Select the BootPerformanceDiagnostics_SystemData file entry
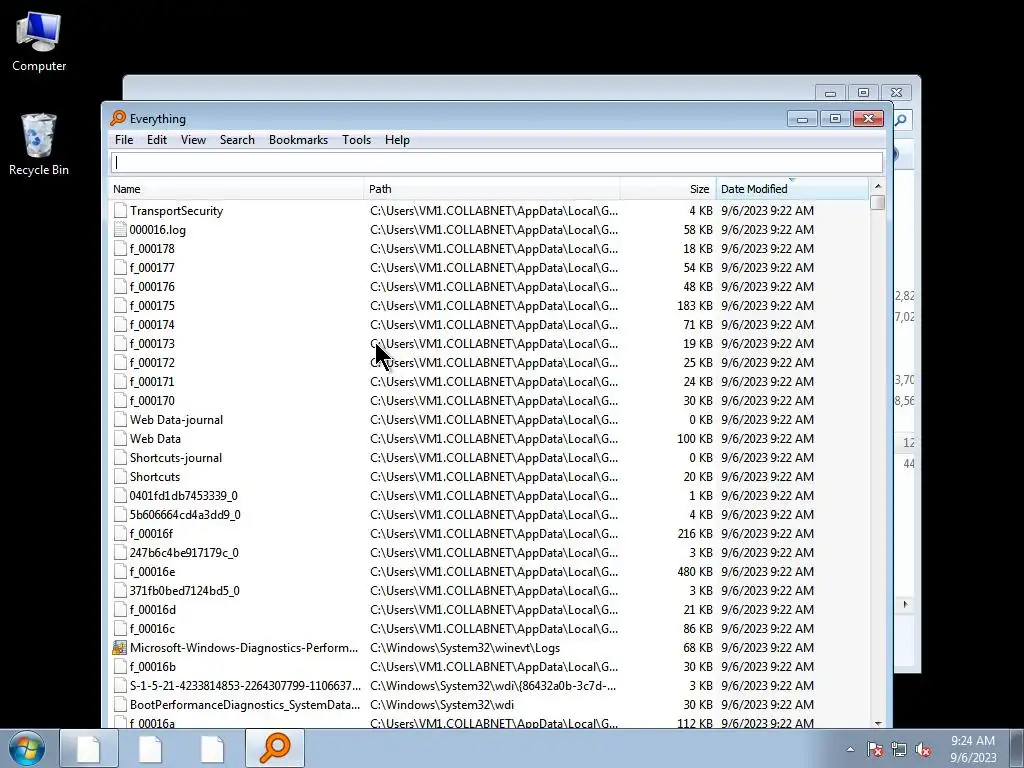 tap(245, 704)
